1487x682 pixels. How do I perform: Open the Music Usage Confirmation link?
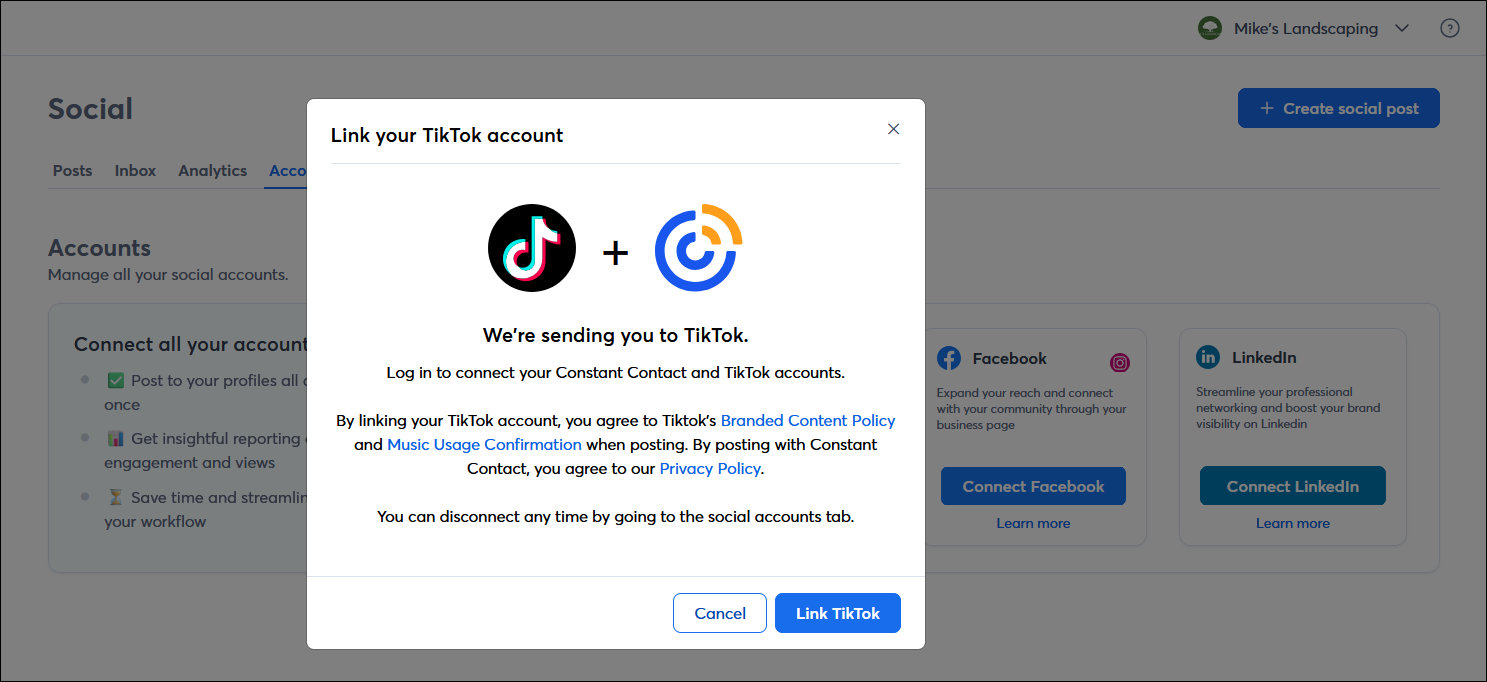coord(484,444)
